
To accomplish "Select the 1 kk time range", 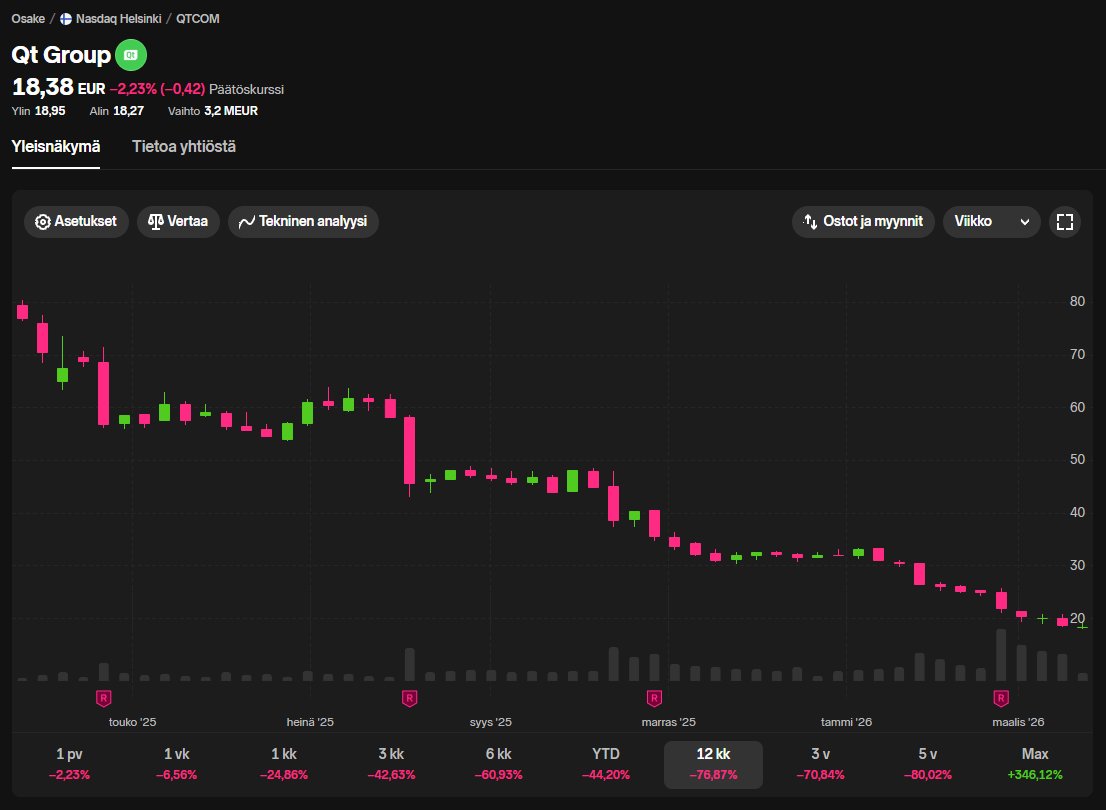I will click(284, 764).
